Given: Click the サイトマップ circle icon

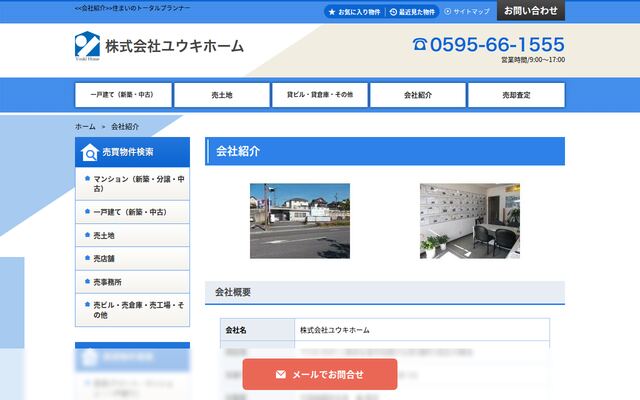Looking at the screenshot, I should (447, 11).
